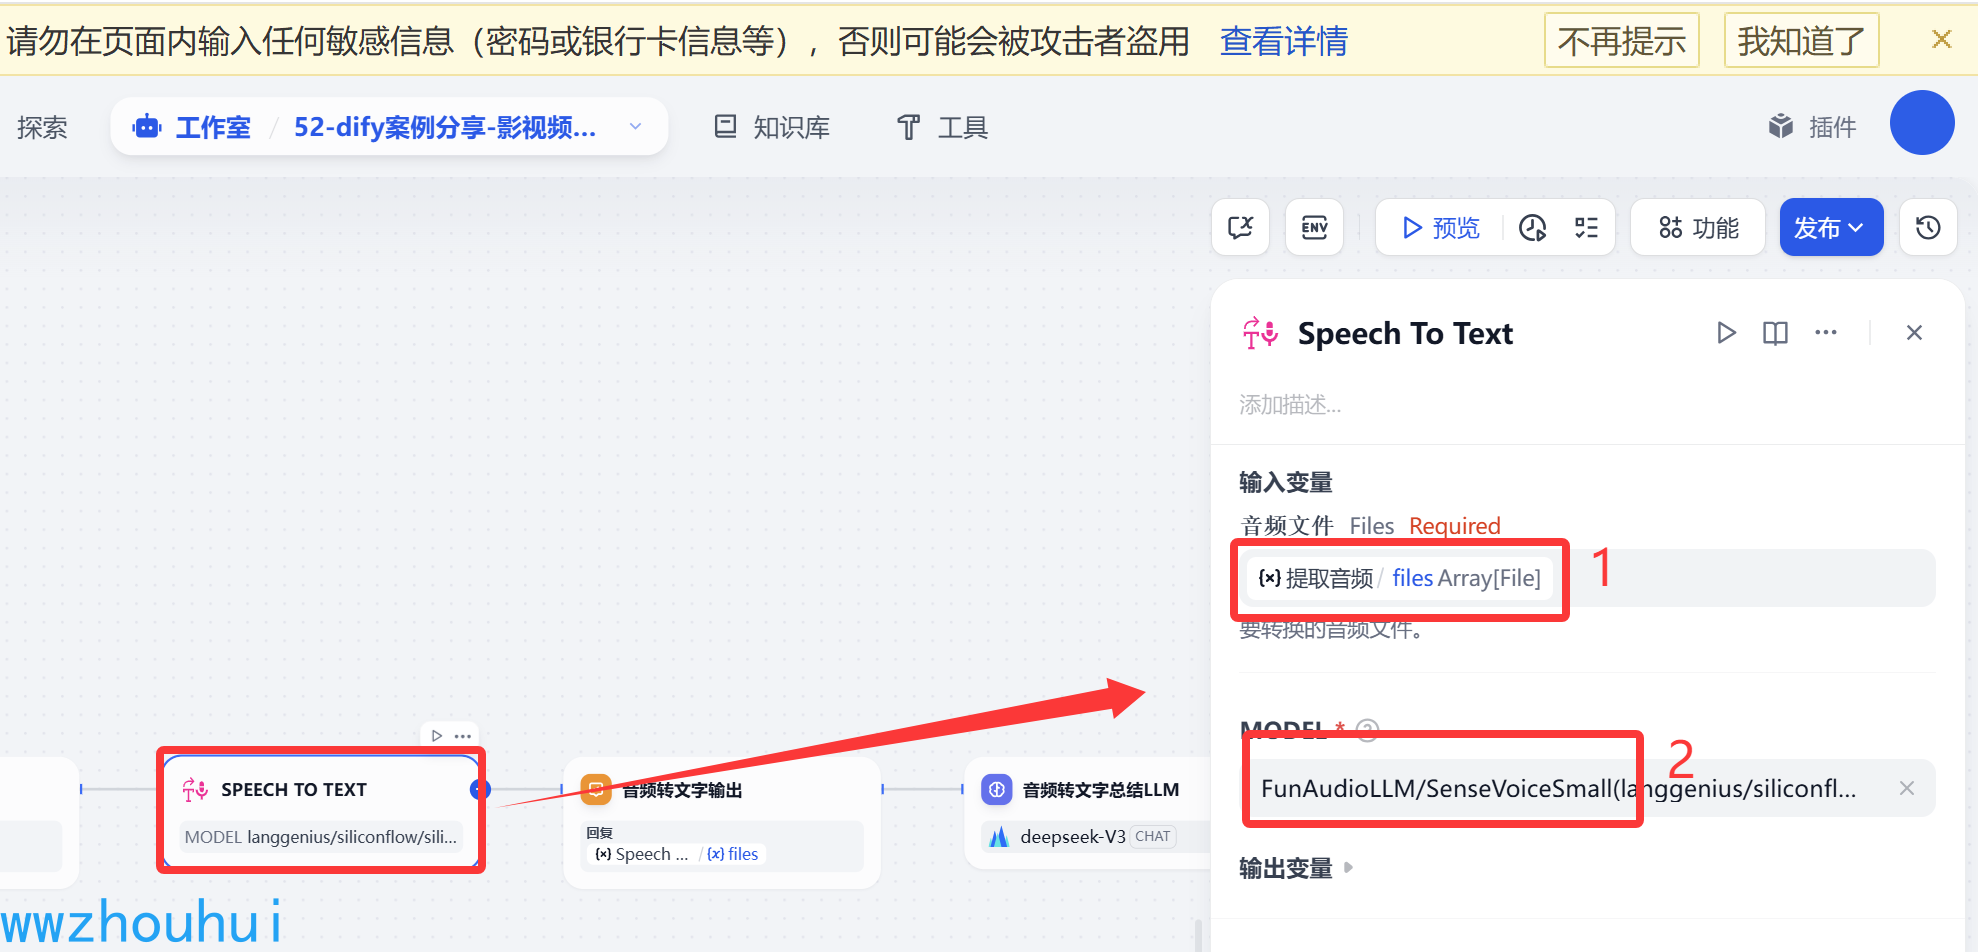Viewport: 1978px width, 952px height.
Task: Dismiss the warning banner with X
Action: 1941,40
